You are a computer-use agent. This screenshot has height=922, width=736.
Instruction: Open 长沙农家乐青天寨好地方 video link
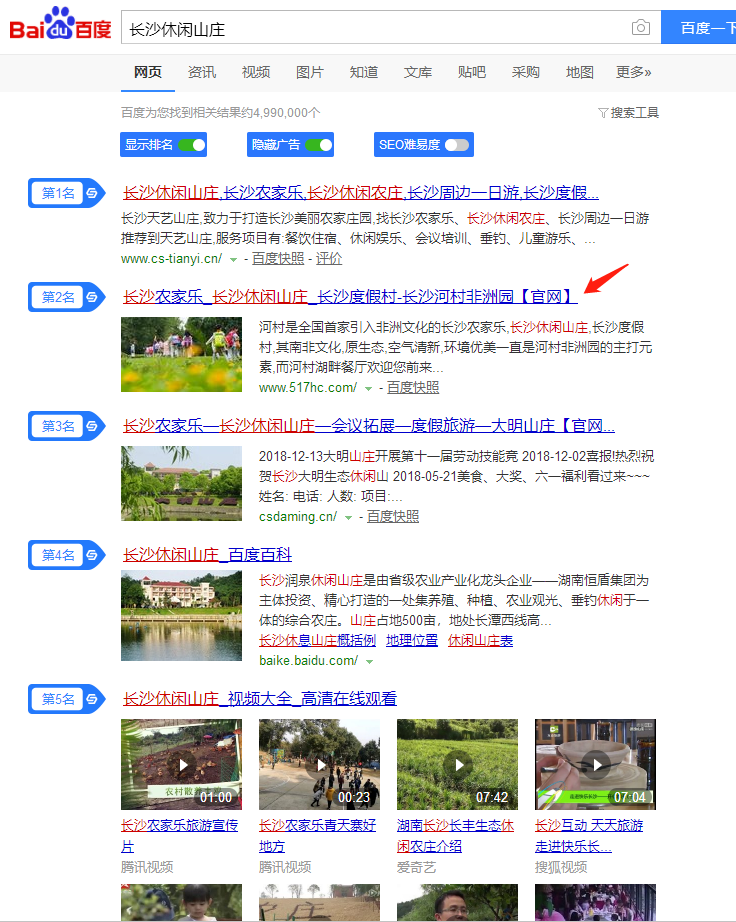(317, 836)
